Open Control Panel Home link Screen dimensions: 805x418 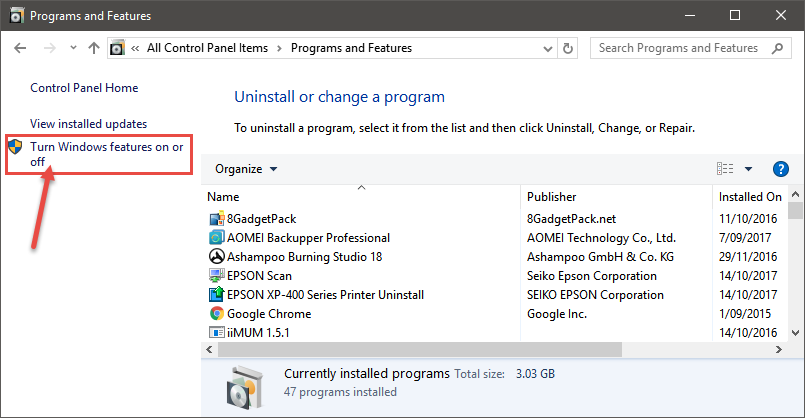84,88
